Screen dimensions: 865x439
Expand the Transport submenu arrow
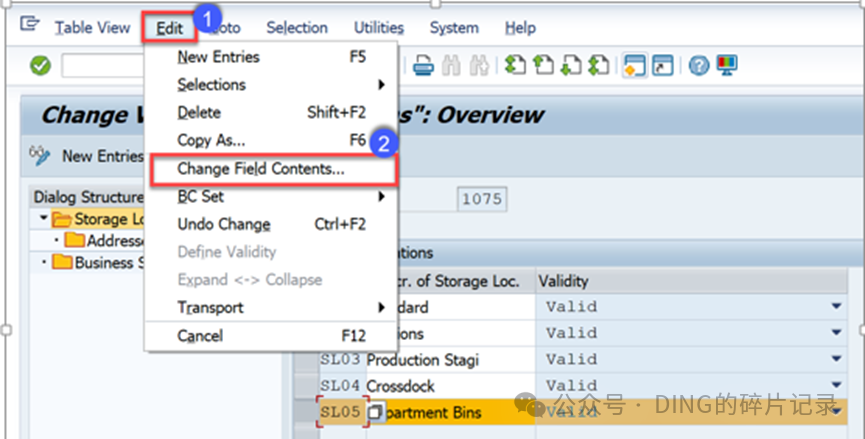pyautogui.click(x=381, y=308)
